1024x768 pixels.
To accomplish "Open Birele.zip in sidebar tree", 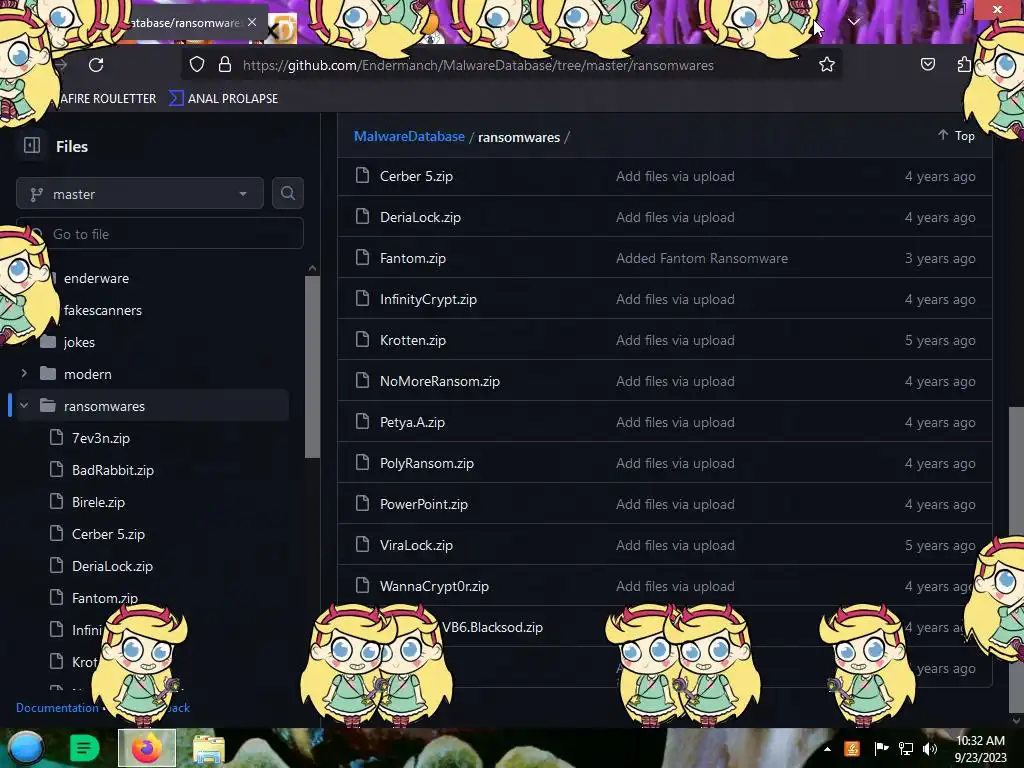I will (x=98, y=502).
